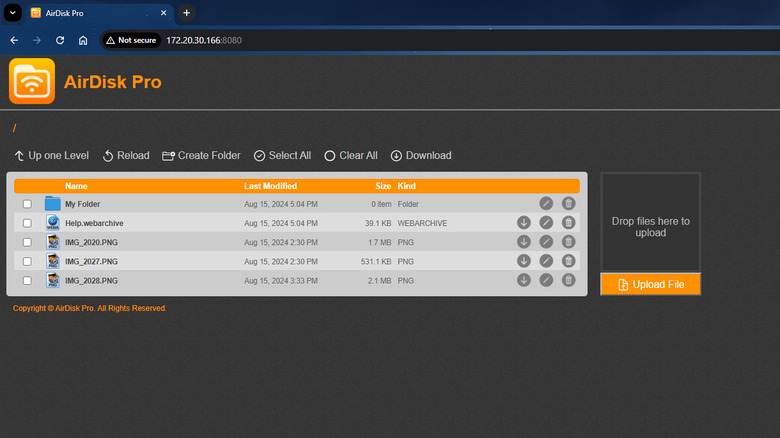Screen dimensions: 780x438
Task: Tick the checkbox for My Folder
Action: coord(27,204)
